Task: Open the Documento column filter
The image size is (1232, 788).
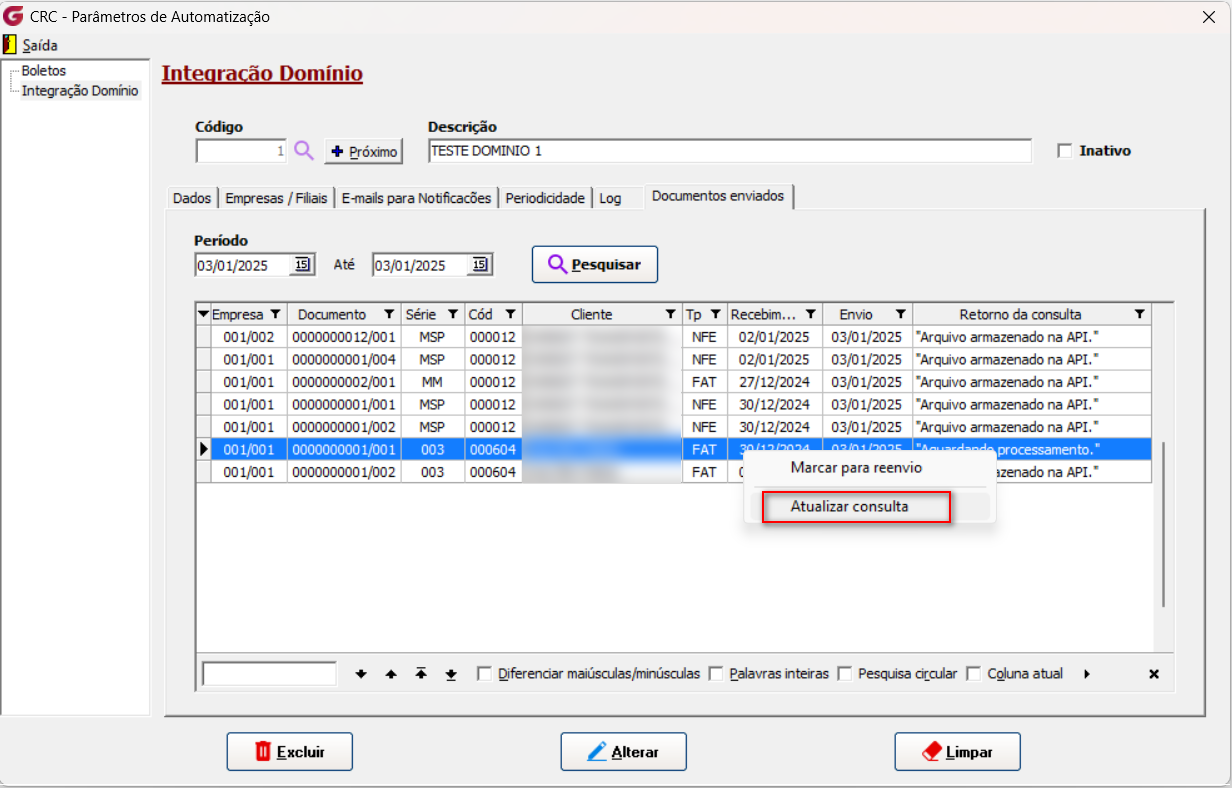Action: pos(389,314)
